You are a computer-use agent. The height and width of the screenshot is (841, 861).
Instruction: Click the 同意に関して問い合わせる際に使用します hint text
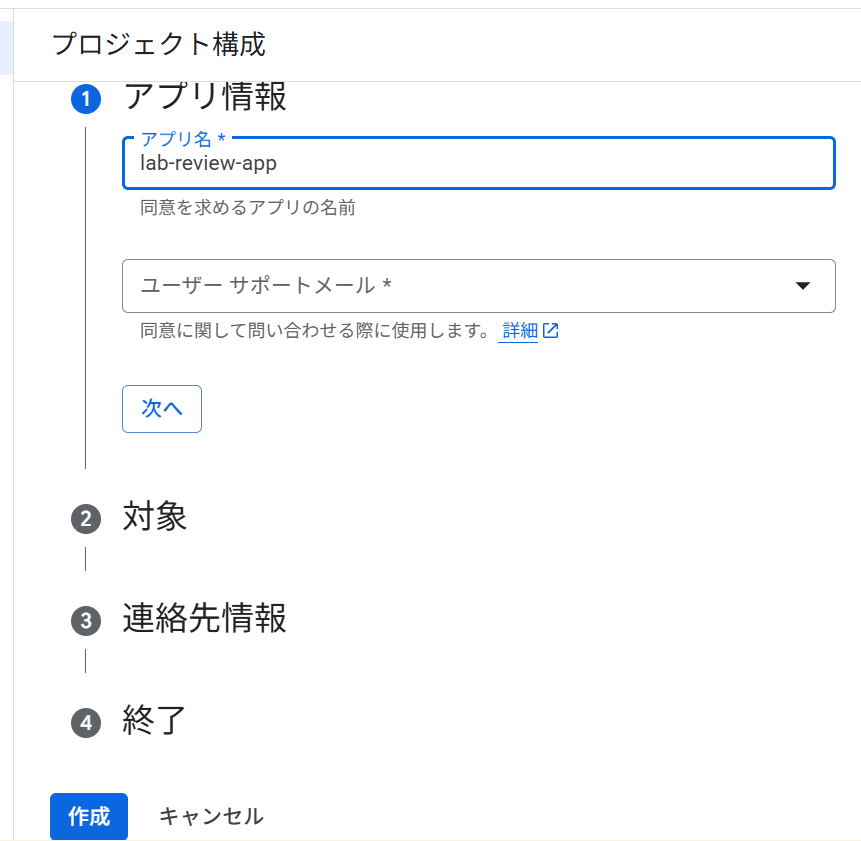[x=315, y=331]
